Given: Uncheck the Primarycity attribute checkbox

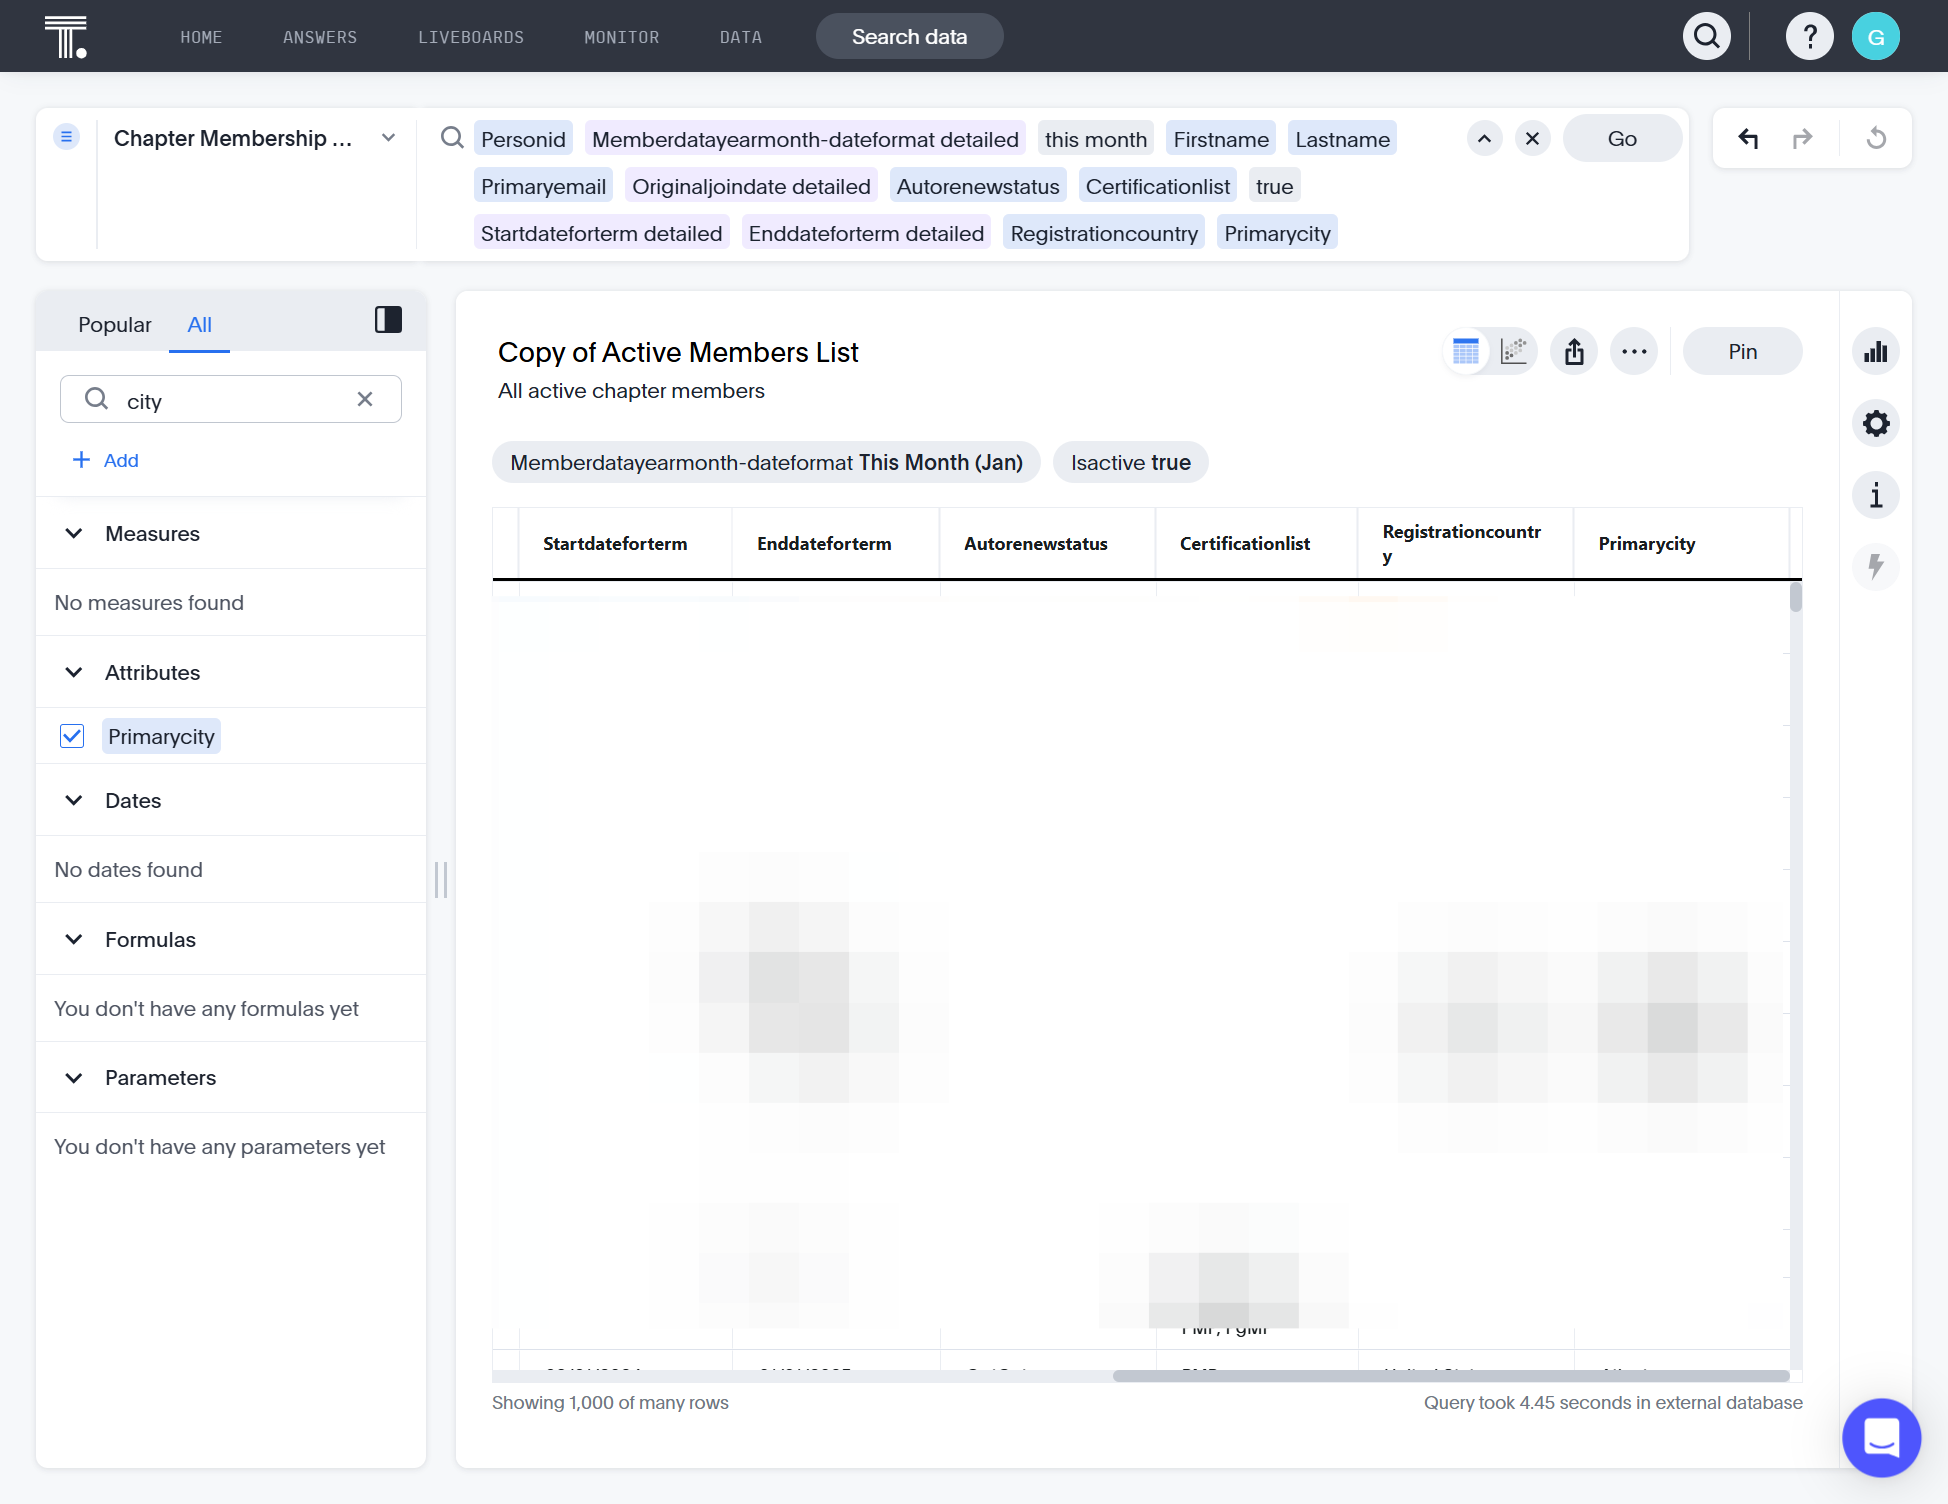Looking at the screenshot, I should tap(72, 736).
